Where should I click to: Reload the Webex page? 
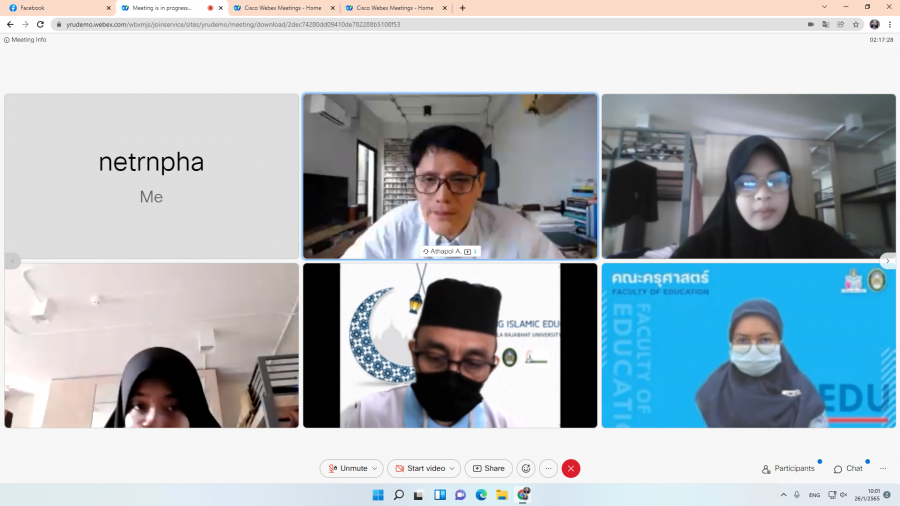(x=40, y=24)
